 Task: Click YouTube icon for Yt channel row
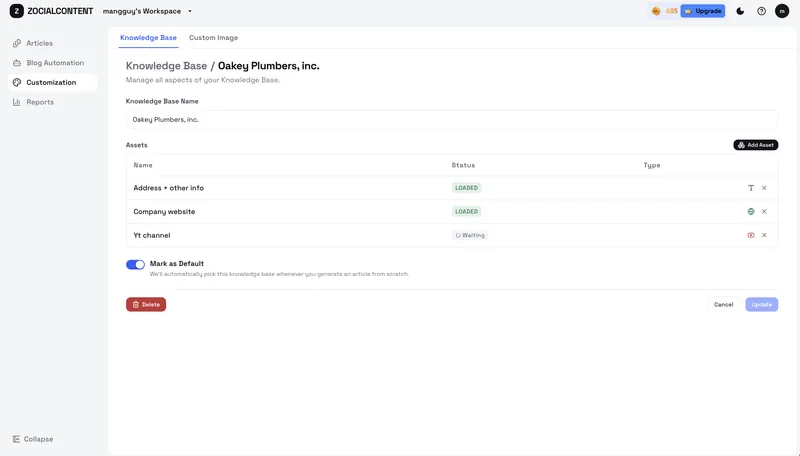click(751, 235)
